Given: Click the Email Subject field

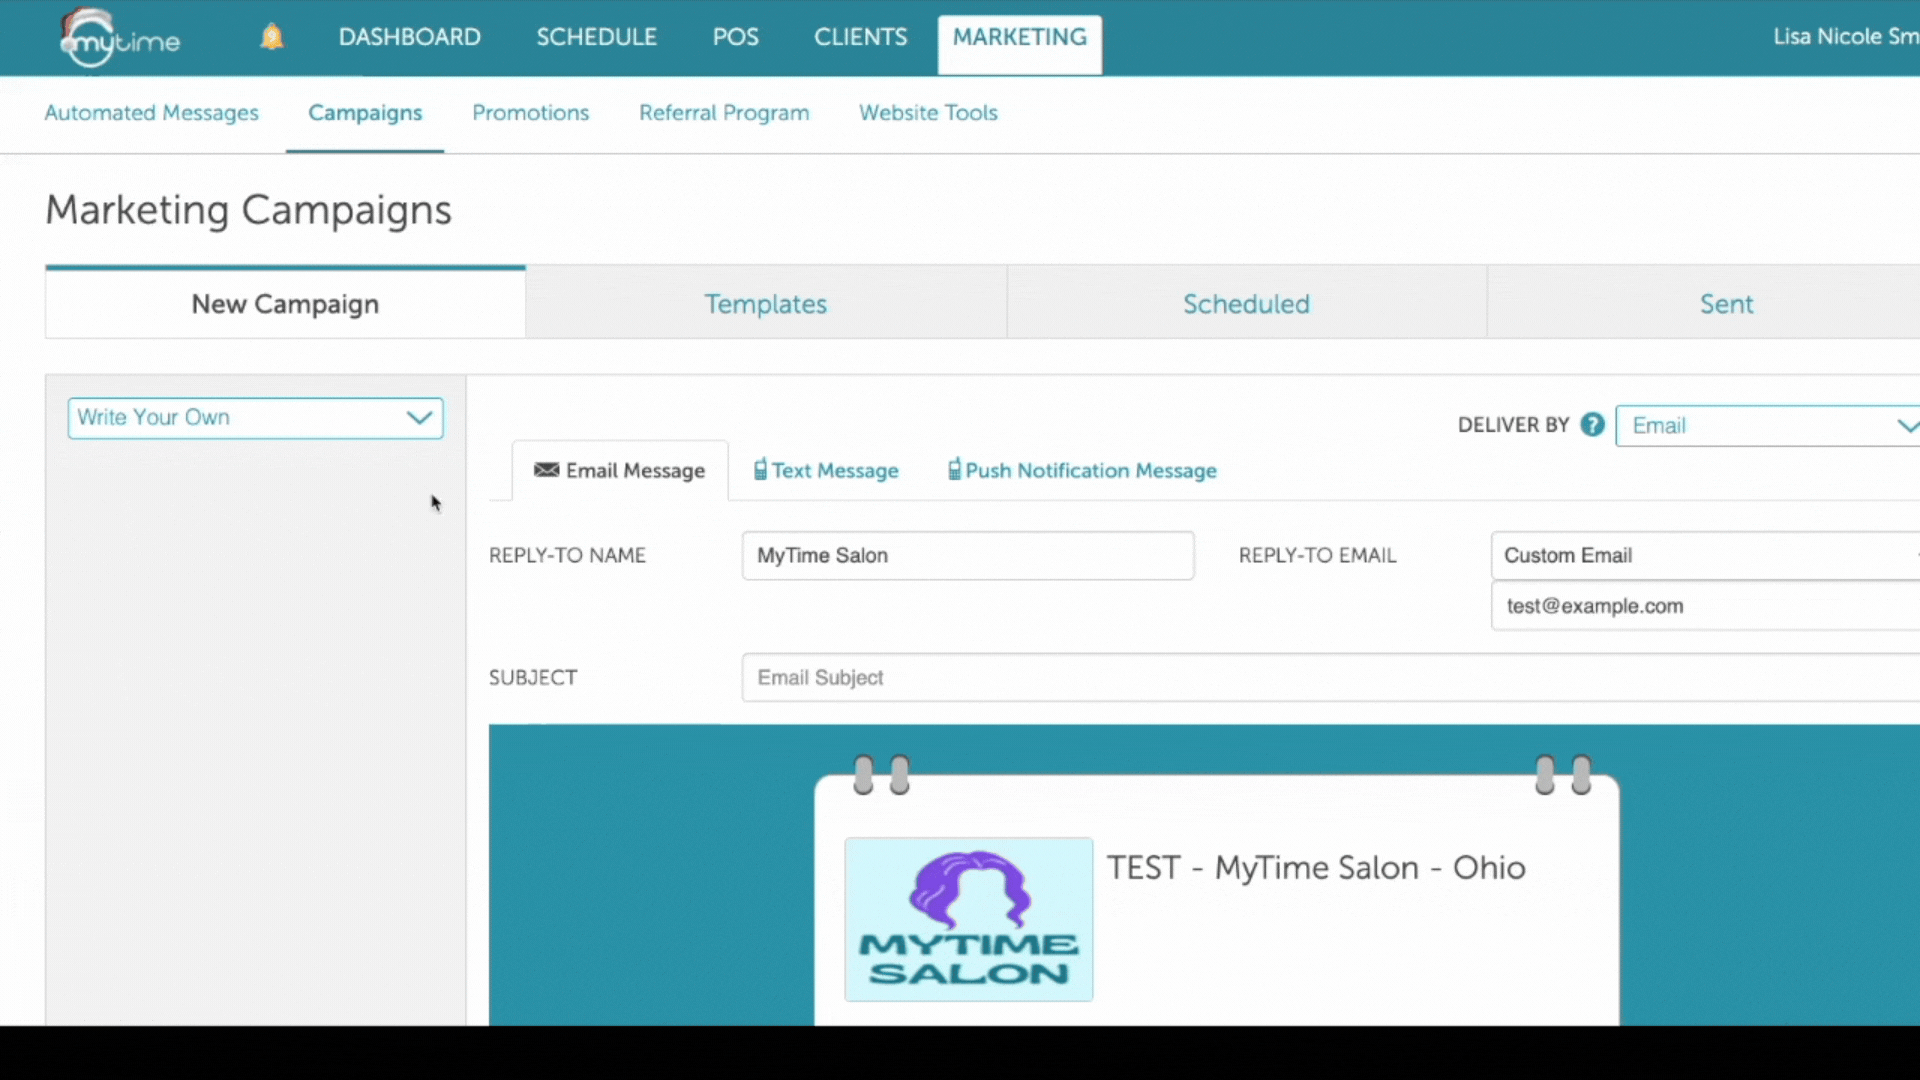Looking at the screenshot, I should pyautogui.click(x=1331, y=678).
